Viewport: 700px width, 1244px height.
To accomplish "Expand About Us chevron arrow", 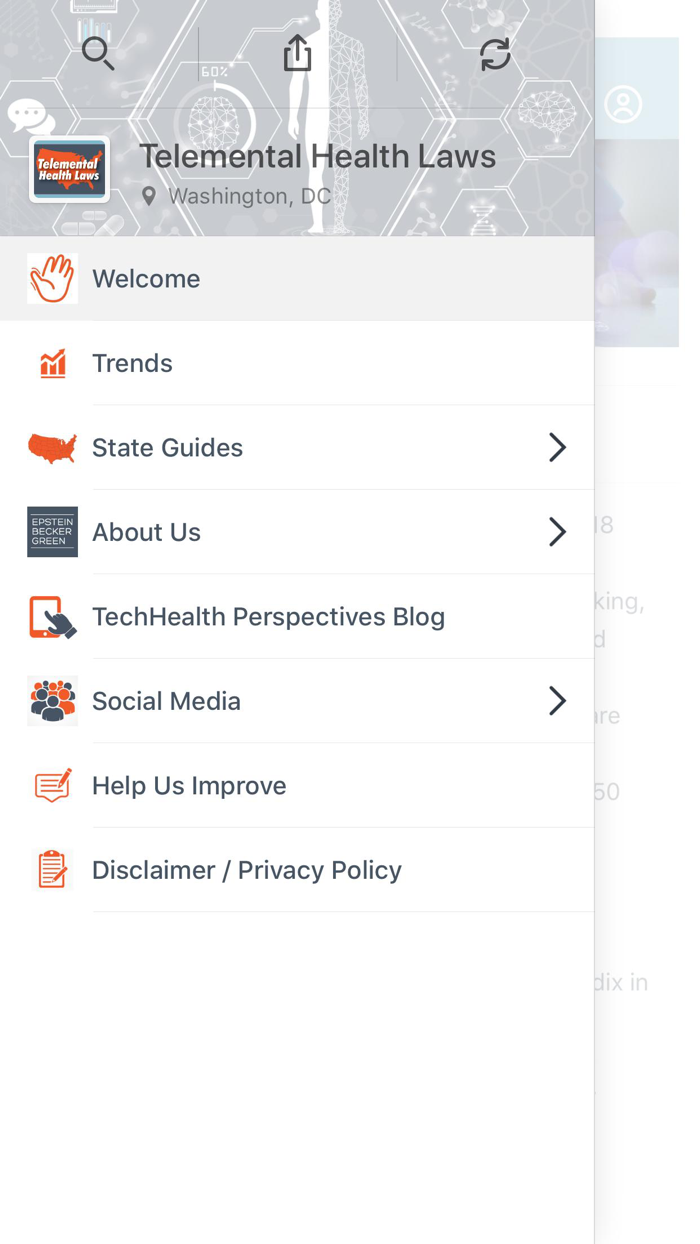I will pos(557,532).
